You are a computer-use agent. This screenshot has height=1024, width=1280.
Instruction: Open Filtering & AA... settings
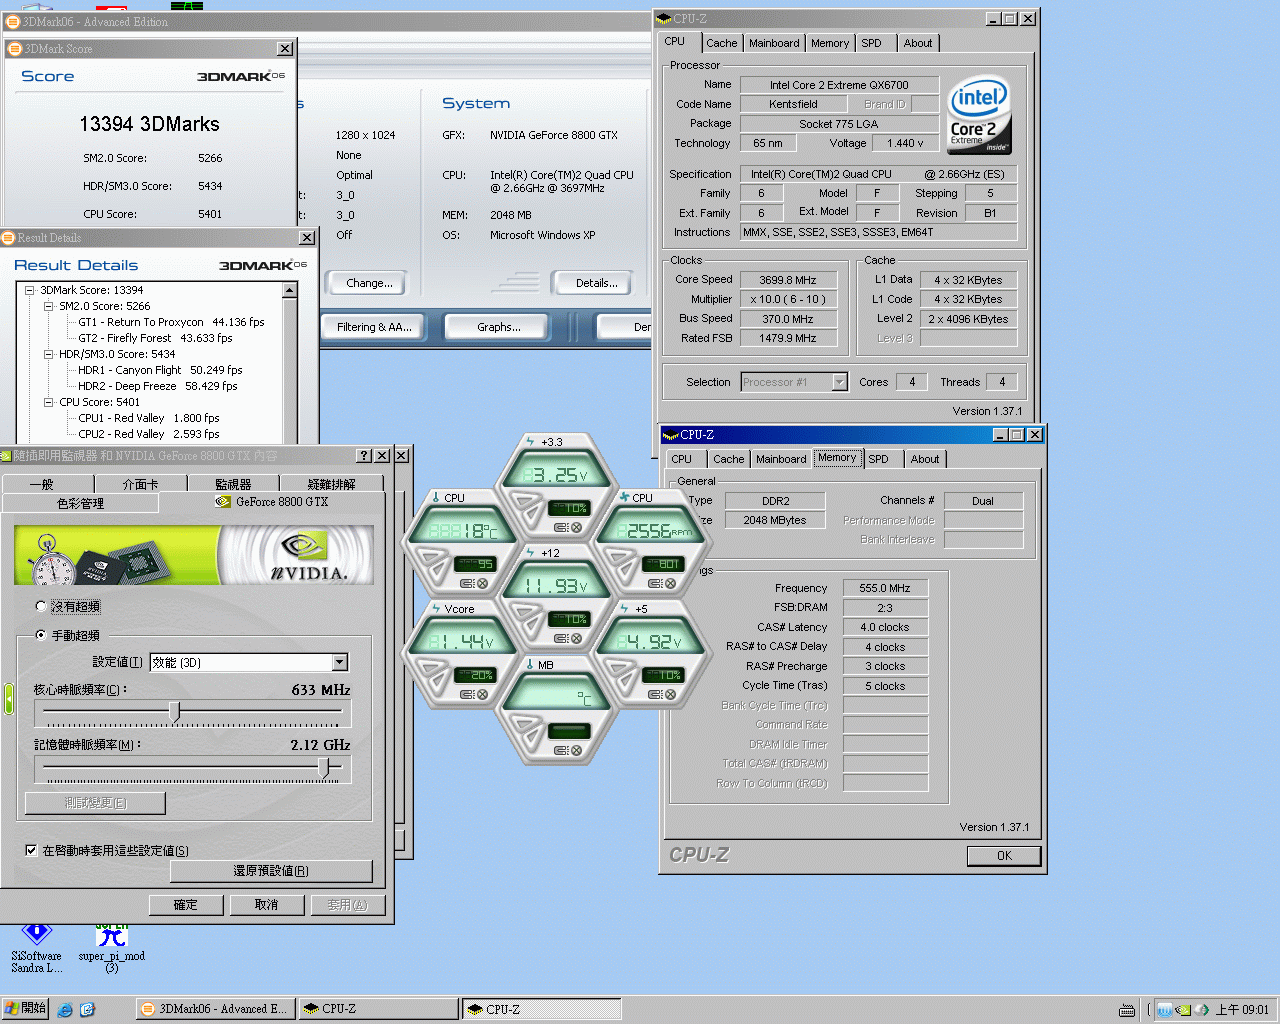(x=374, y=327)
